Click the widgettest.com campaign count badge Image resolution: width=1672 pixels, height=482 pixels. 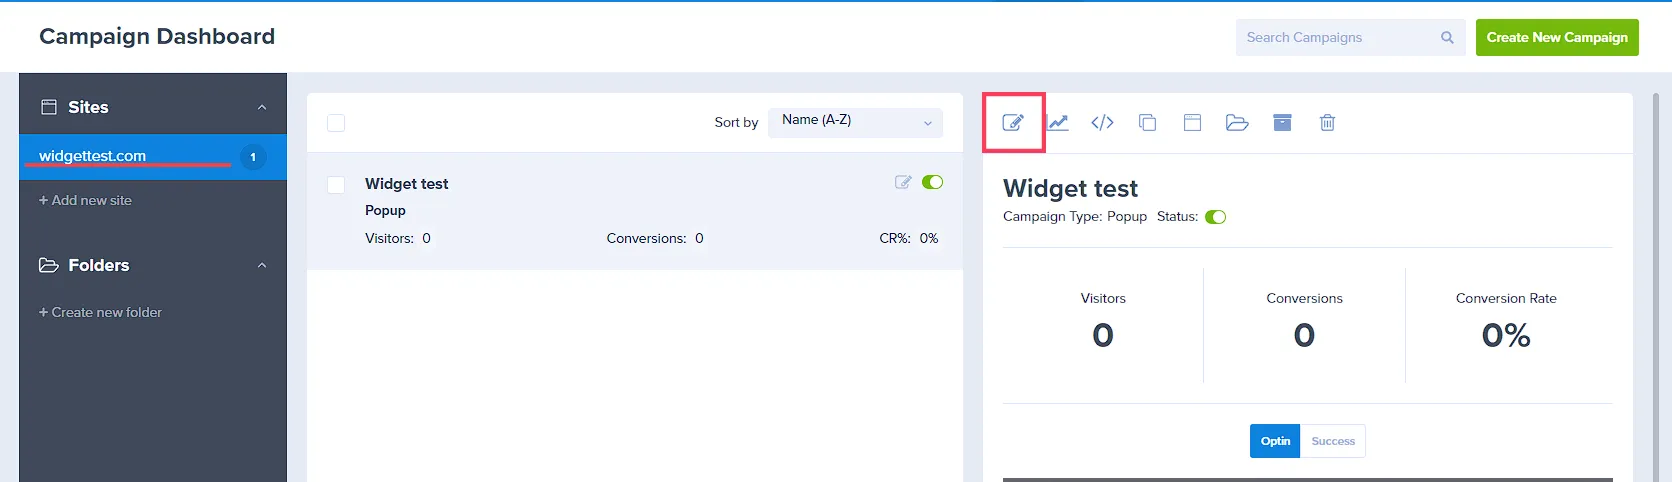(253, 157)
